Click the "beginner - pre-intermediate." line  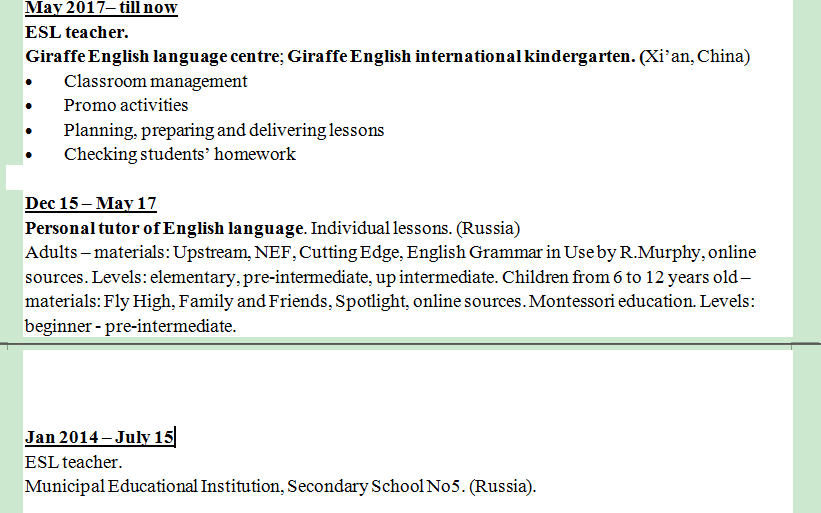click(130, 326)
